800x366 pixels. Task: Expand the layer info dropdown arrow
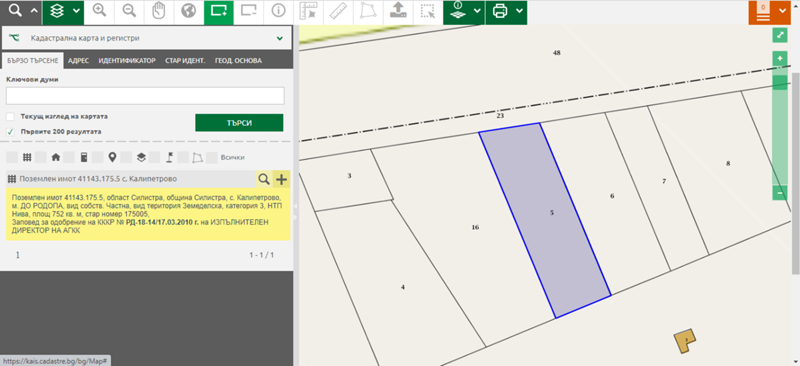tap(477, 11)
